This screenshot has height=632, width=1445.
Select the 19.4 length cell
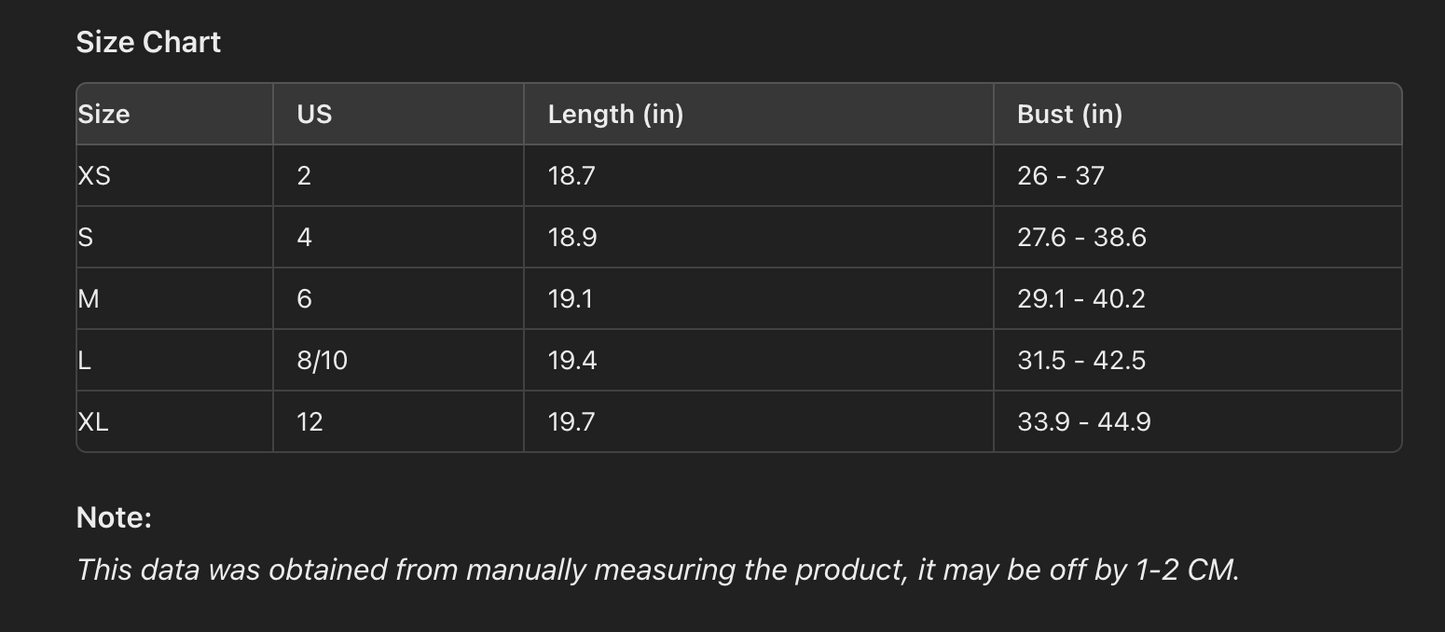click(x=572, y=360)
